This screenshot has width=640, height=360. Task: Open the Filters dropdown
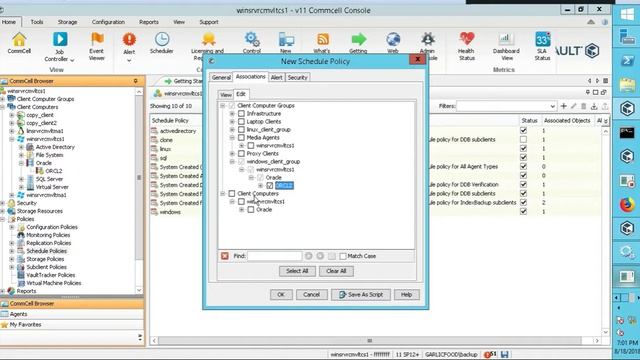(x=552, y=106)
